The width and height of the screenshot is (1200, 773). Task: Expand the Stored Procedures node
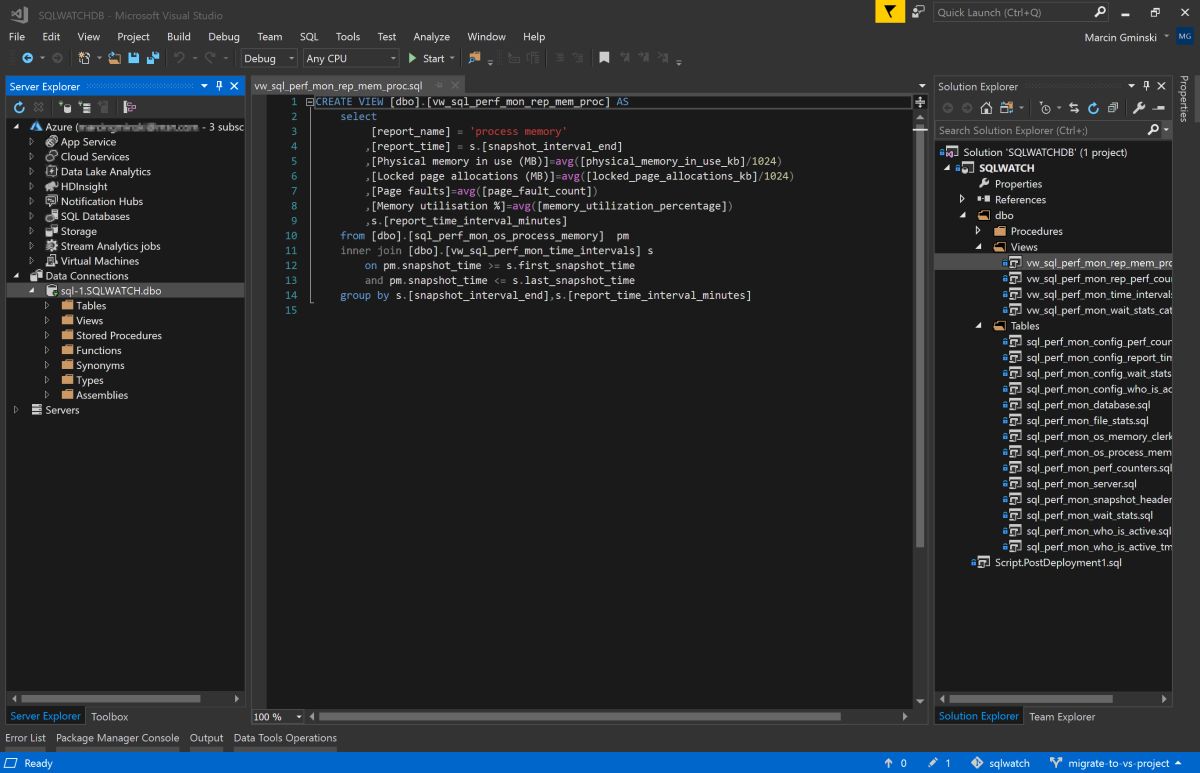point(47,336)
